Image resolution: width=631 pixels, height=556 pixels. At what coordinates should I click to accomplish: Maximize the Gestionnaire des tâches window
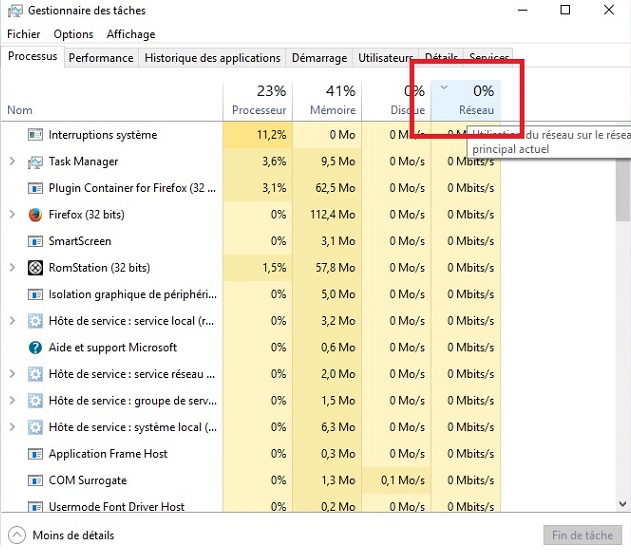point(565,10)
